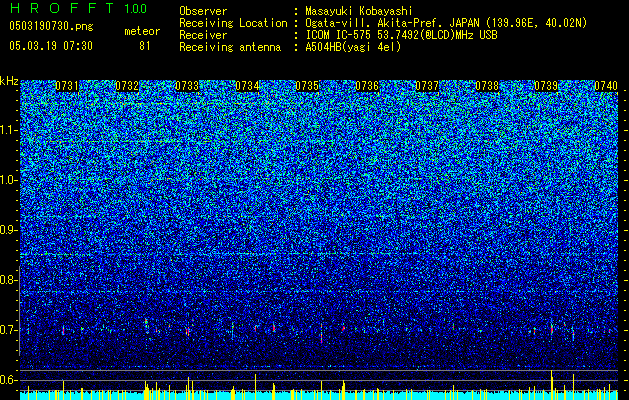Viewport: 629px width, 400px height.
Task: Click the 0.8 frequency axis label
Action: coord(9,280)
